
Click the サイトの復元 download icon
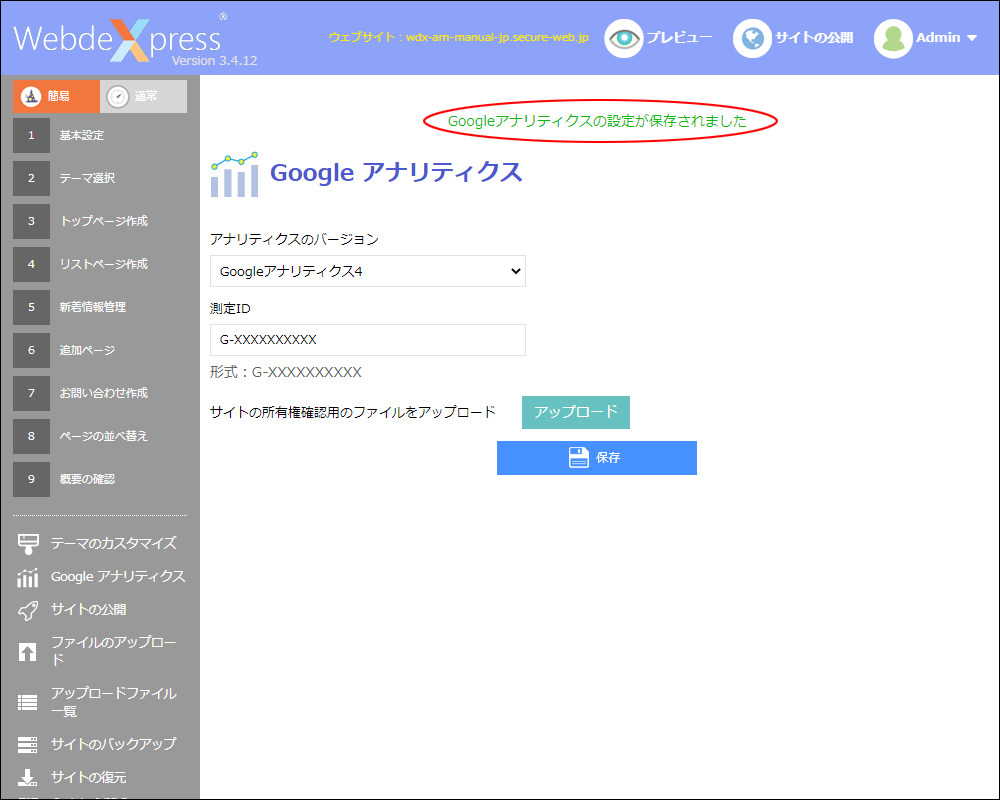(x=27, y=778)
